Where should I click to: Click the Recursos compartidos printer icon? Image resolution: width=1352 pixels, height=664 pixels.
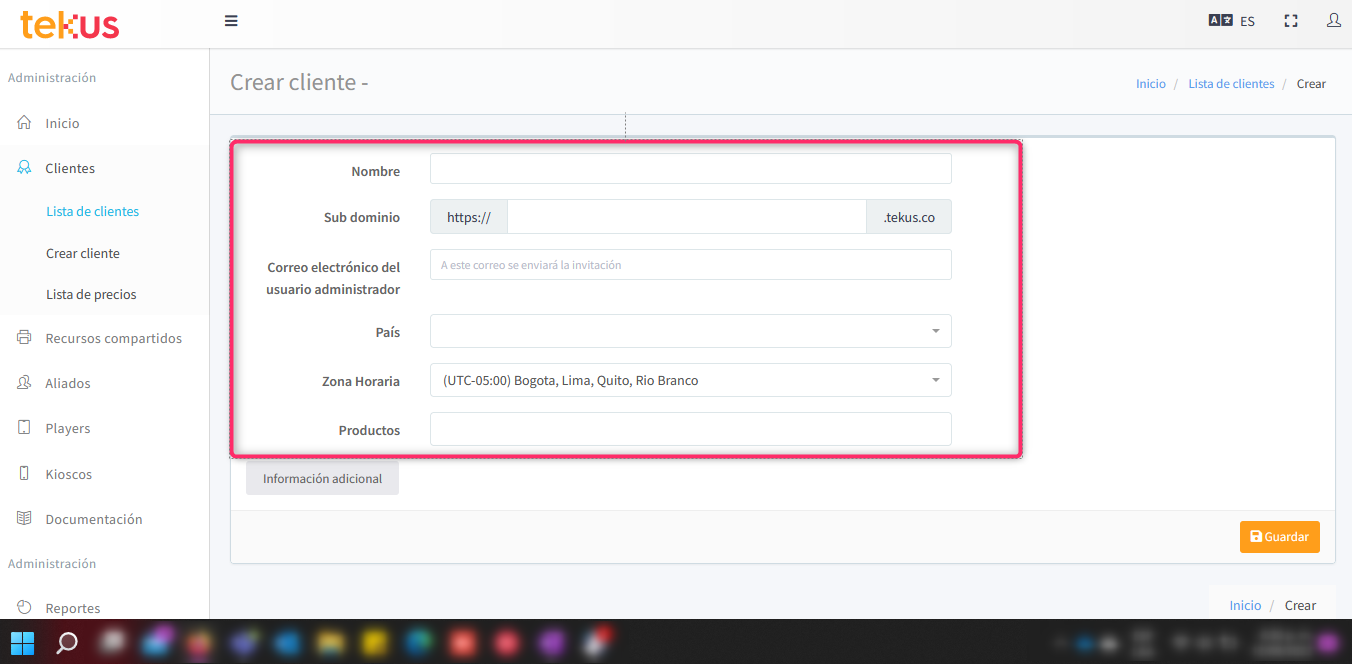(25, 338)
